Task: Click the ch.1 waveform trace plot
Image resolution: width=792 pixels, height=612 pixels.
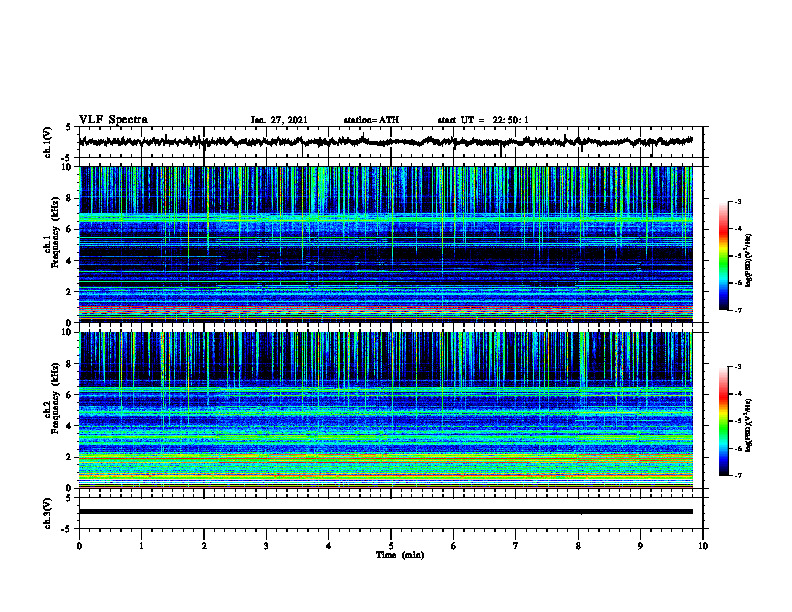Action: click(385, 141)
